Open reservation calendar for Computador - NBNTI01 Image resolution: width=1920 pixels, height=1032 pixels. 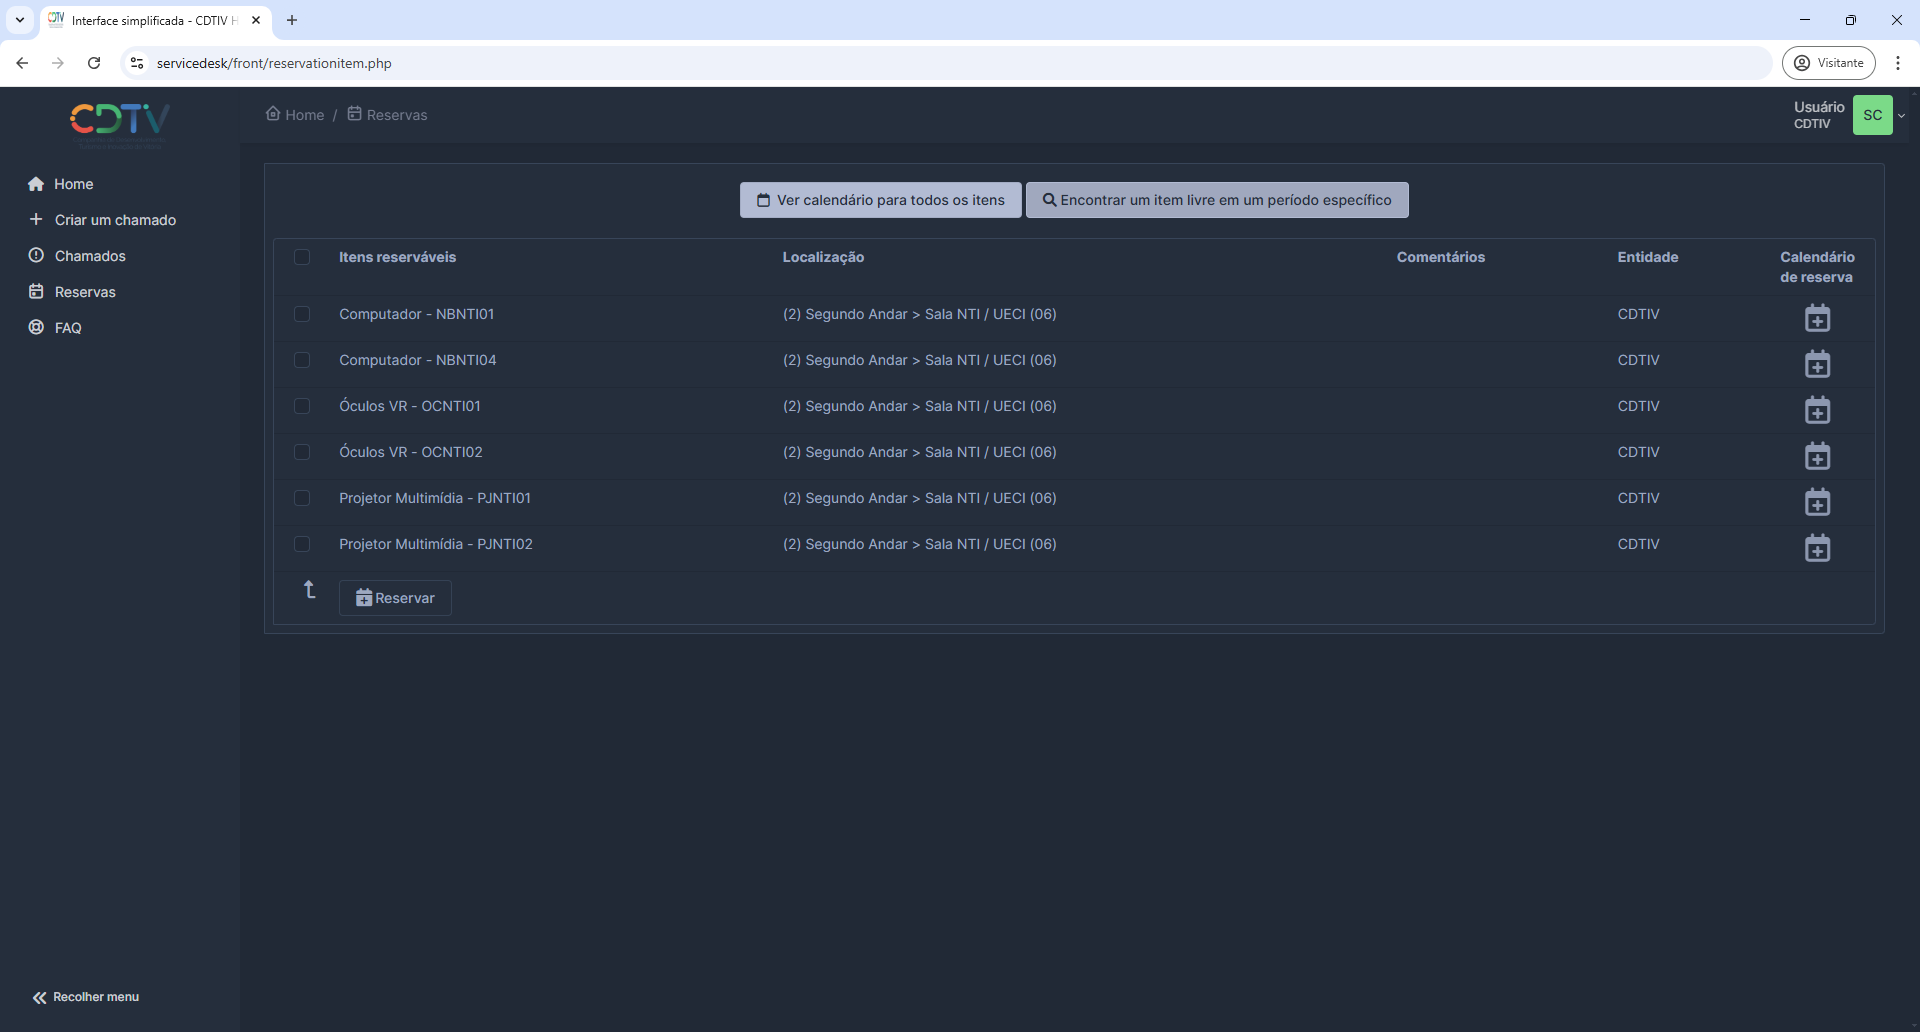click(1817, 318)
